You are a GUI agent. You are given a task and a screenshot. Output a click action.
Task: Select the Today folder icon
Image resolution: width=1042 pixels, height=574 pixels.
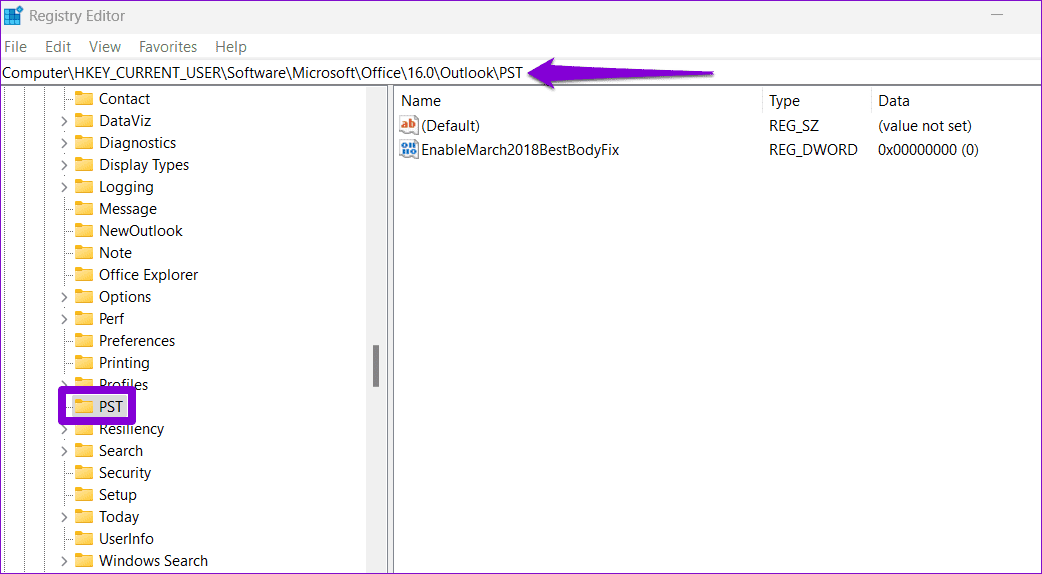(x=84, y=516)
